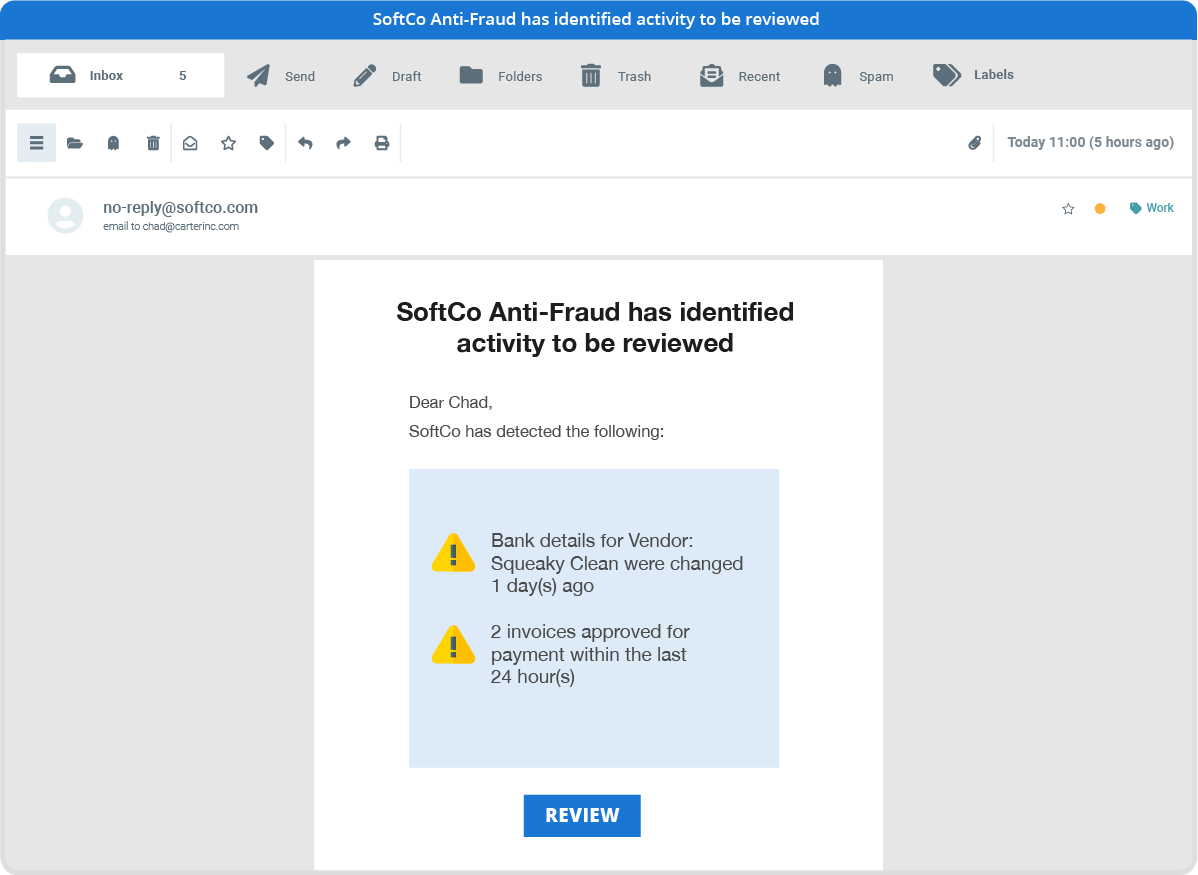The width and height of the screenshot is (1198, 875).
Task: Open the hamburger menu in the toolbar
Action: point(36,143)
